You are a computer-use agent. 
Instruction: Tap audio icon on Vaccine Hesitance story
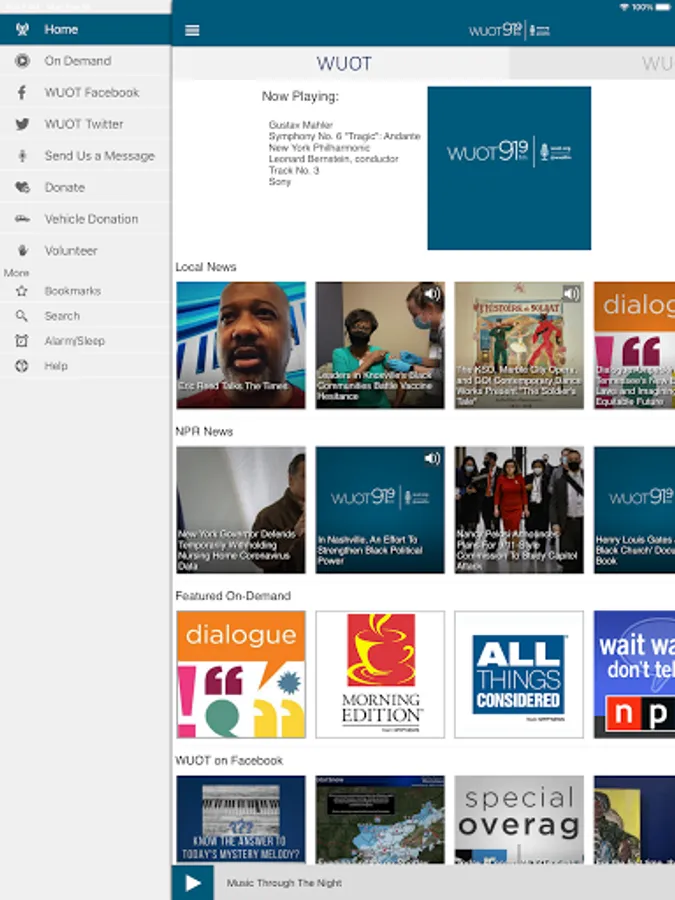[432, 294]
